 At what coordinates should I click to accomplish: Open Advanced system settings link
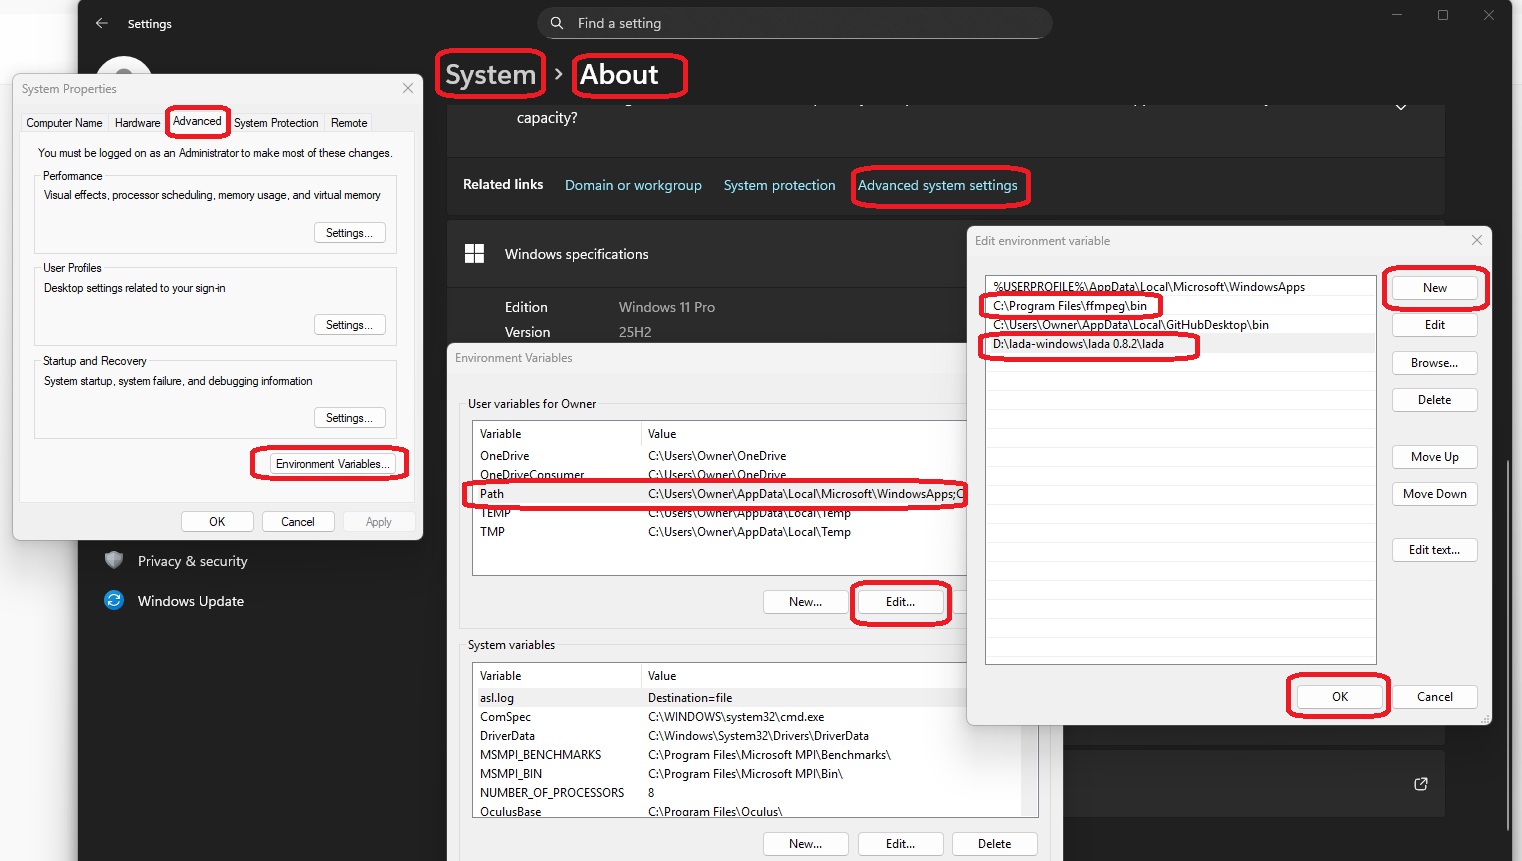[937, 185]
